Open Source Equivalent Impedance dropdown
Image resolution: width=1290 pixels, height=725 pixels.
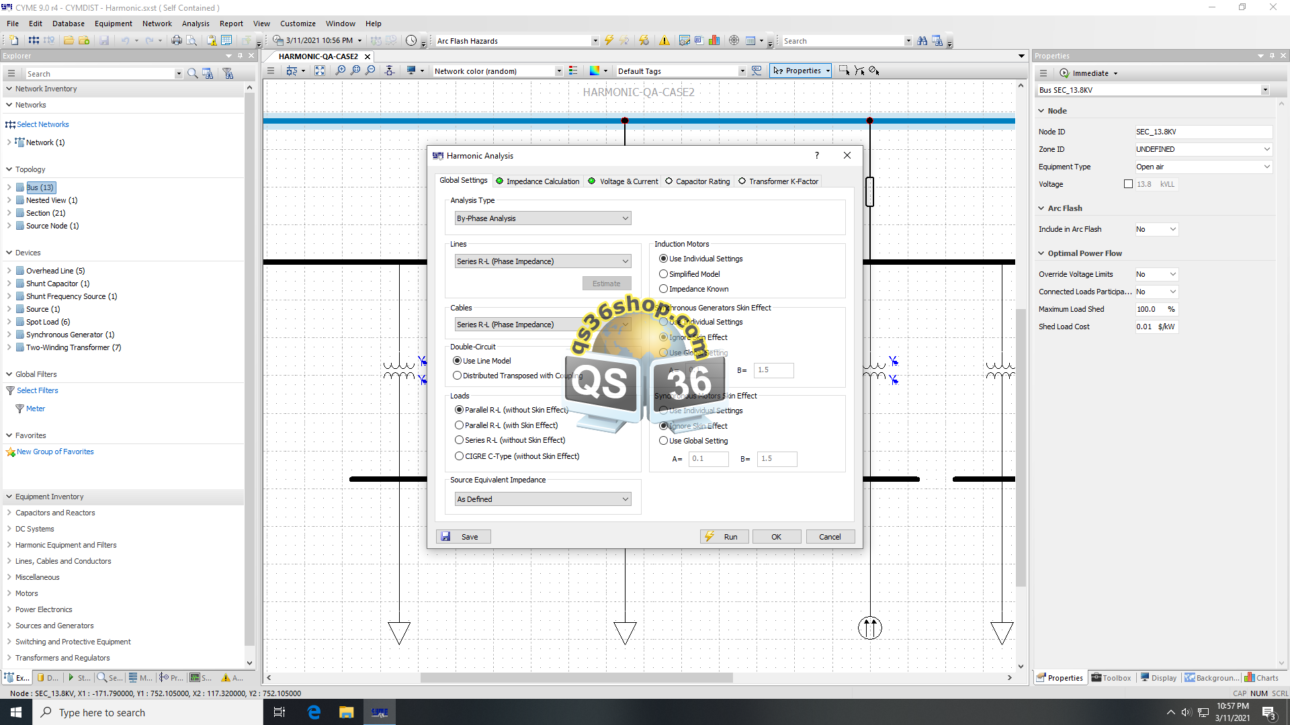click(x=542, y=499)
